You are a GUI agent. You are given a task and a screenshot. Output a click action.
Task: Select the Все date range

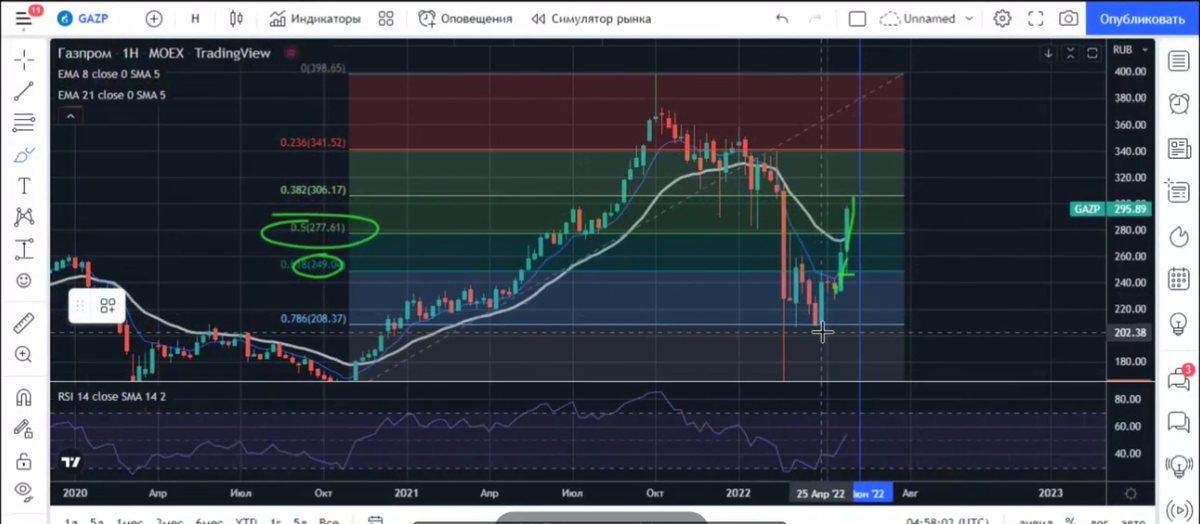329,521
